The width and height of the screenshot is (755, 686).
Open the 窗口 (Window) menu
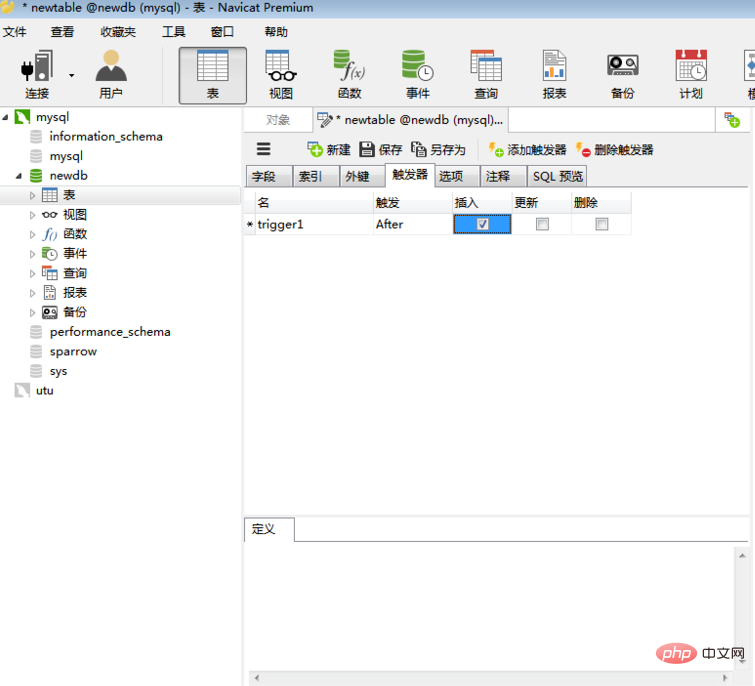[x=222, y=32]
